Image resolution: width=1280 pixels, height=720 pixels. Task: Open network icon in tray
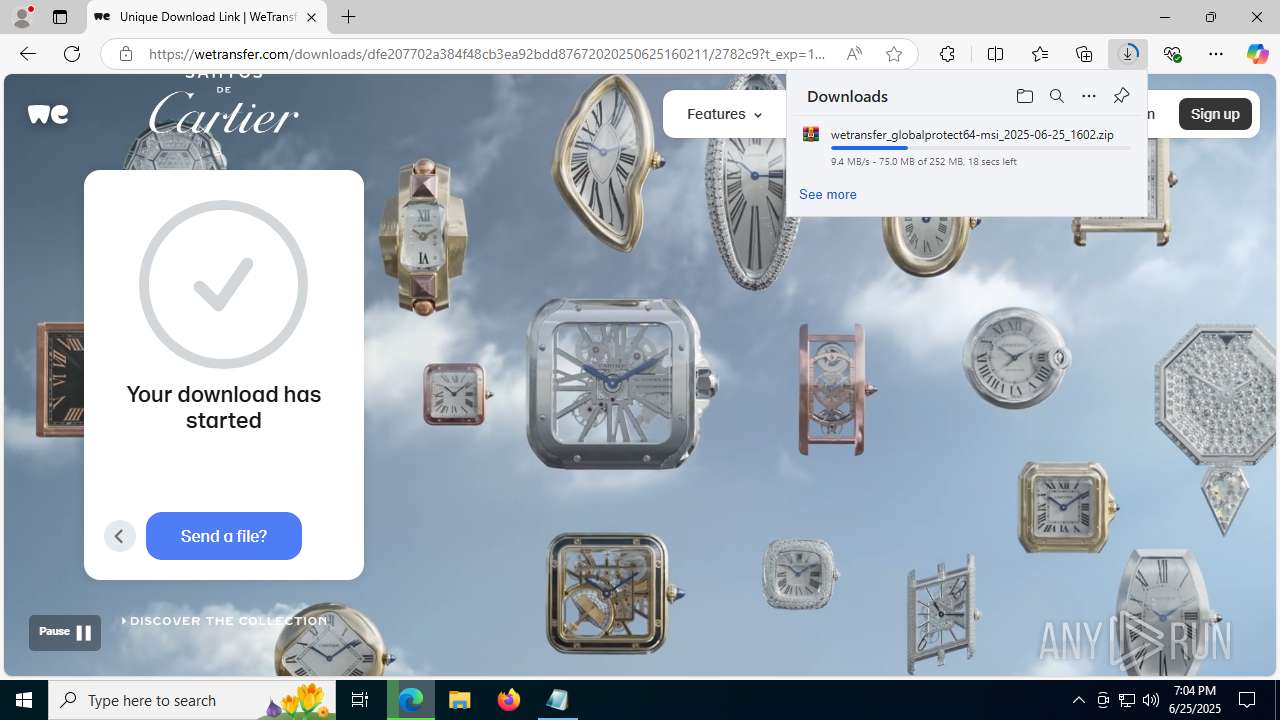[1127, 700]
